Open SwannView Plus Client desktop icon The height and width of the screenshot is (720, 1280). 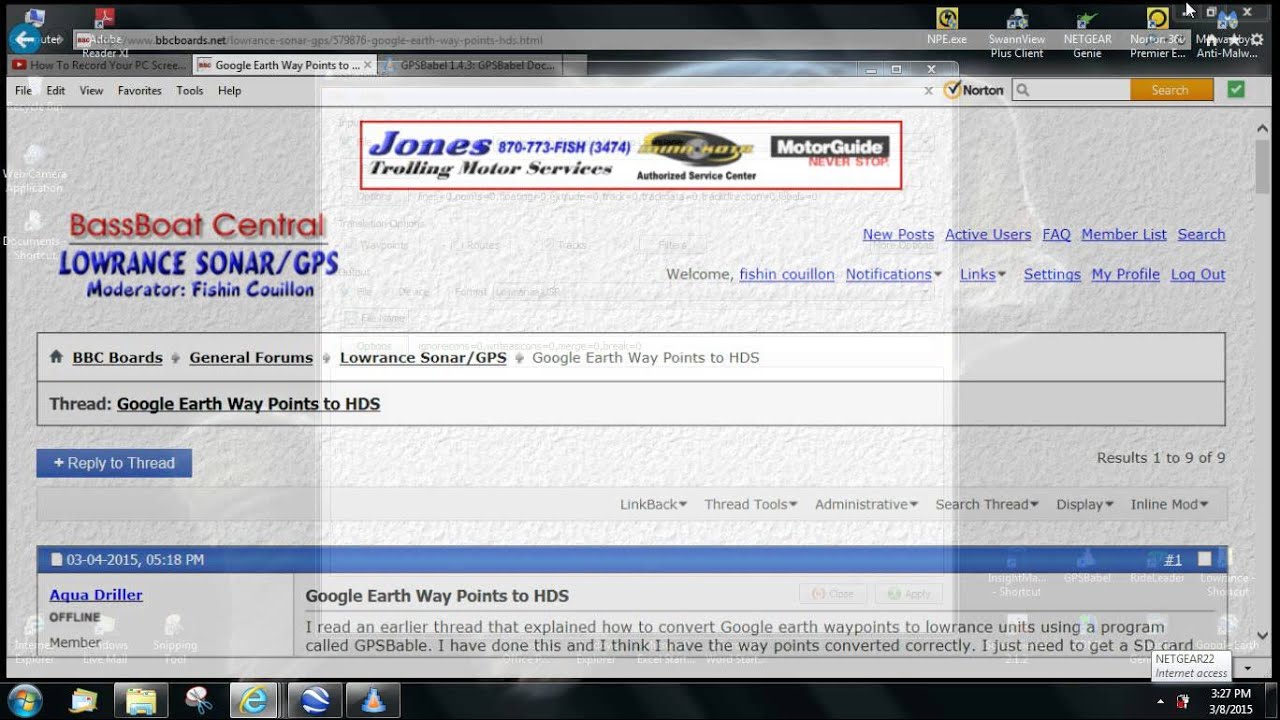click(x=1016, y=33)
